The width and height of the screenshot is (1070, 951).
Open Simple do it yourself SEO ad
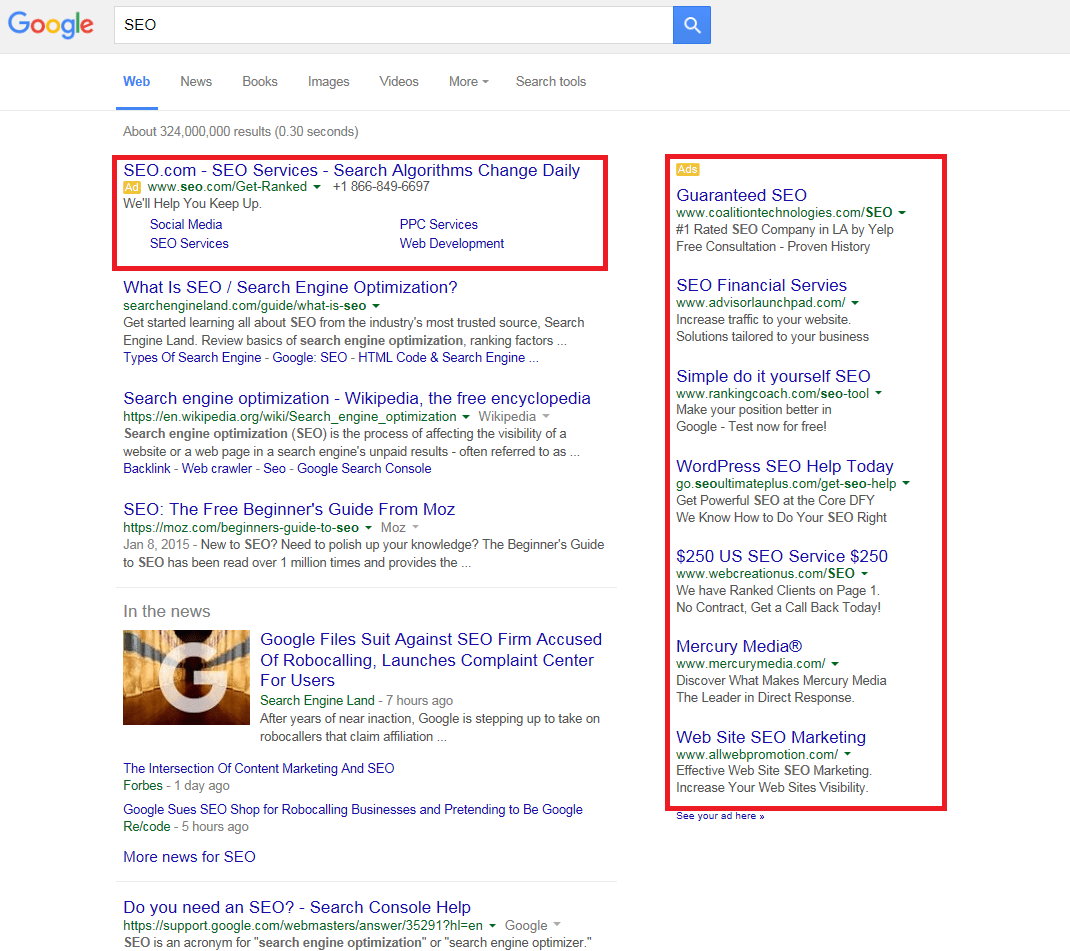pyautogui.click(x=773, y=377)
